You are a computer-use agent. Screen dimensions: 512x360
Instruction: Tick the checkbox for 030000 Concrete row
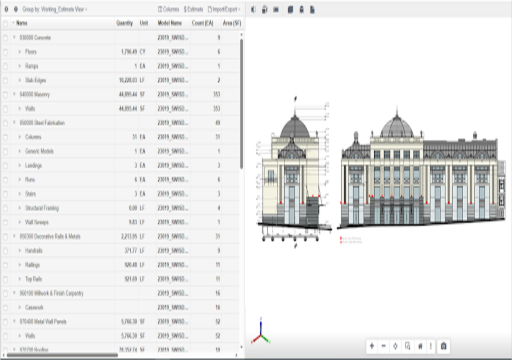point(5,38)
